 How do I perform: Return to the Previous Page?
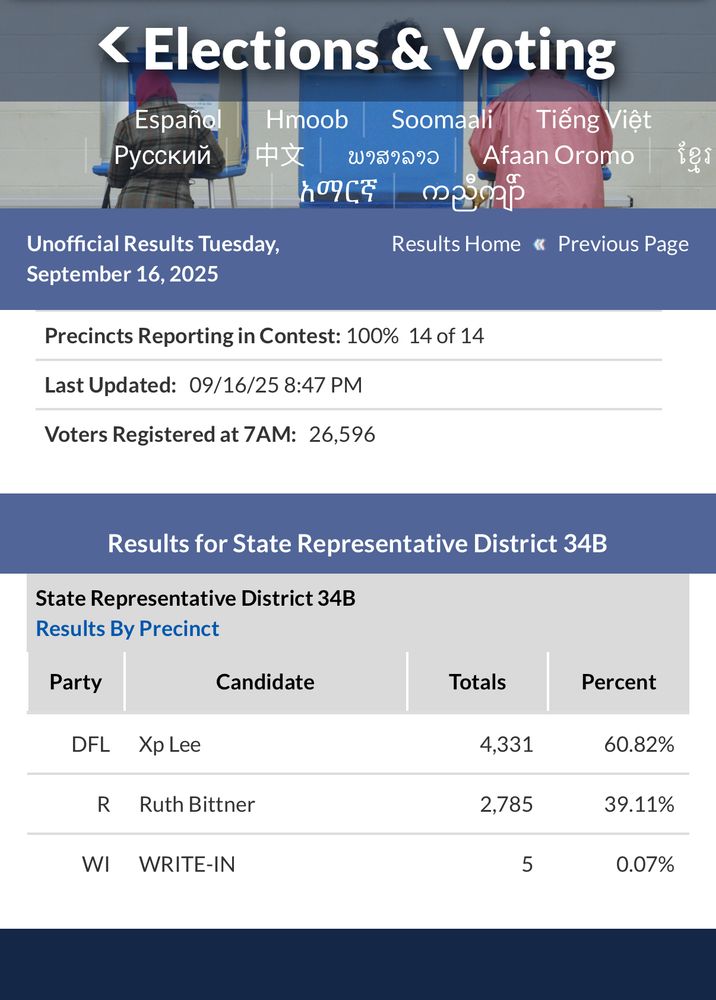pos(623,244)
